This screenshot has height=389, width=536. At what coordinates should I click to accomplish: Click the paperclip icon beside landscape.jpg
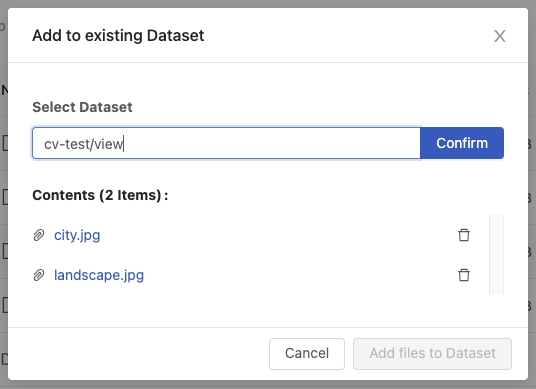(x=39, y=275)
